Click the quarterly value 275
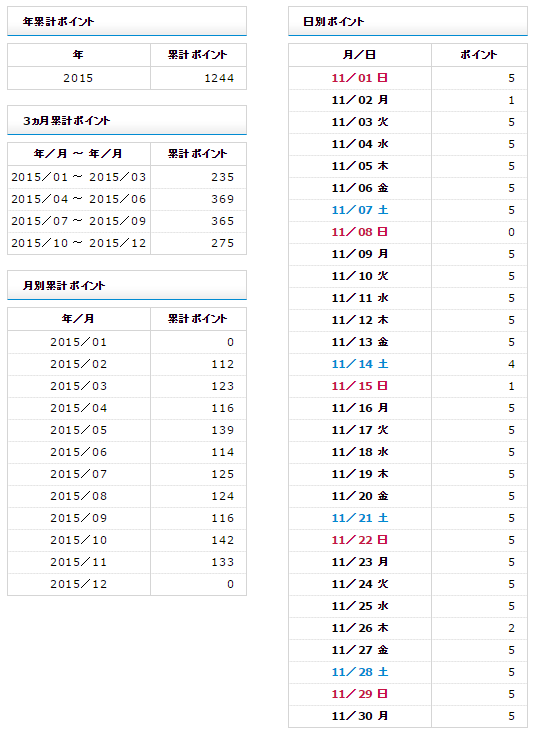 pyautogui.click(x=223, y=243)
